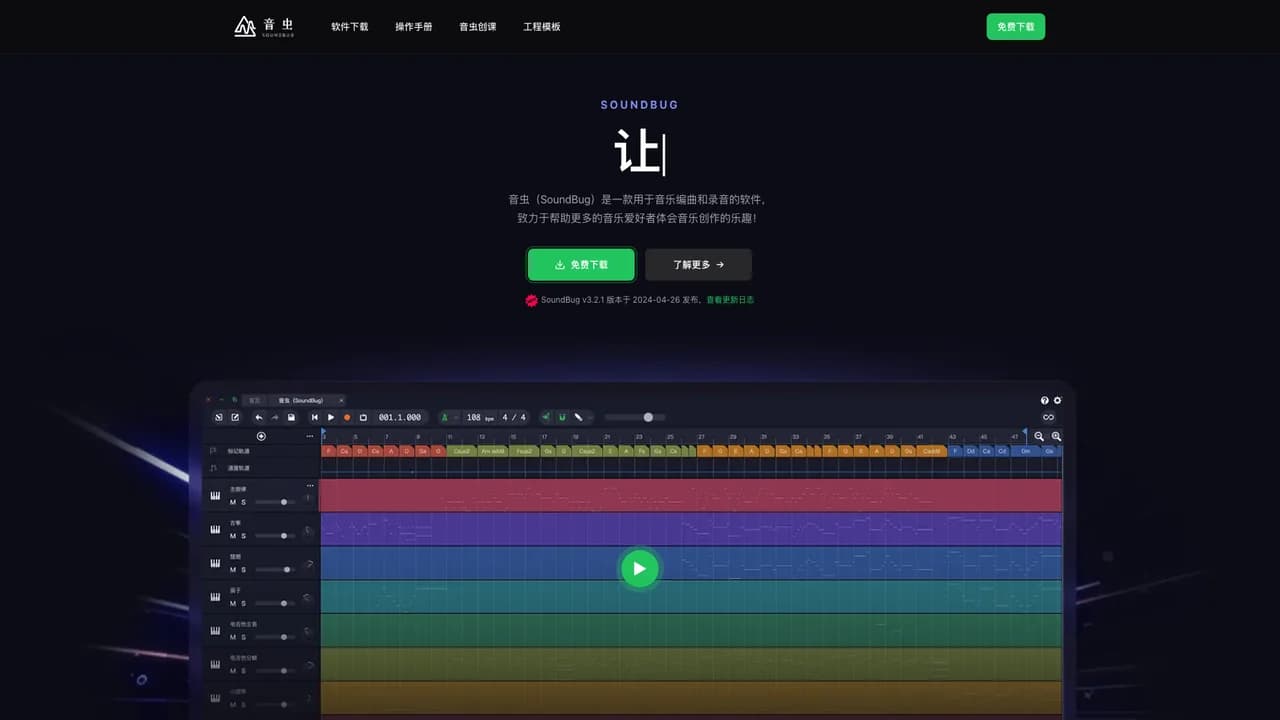1280x720 pixels.
Task: Click the 108 bpm tempo value
Action: pos(473,417)
